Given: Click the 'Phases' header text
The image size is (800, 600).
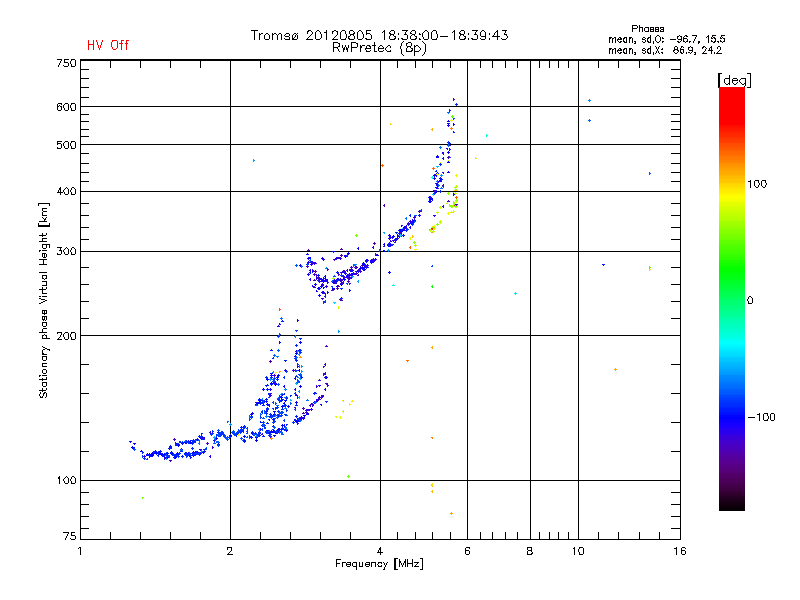Looking at the screenshot, I should pos(647,29).
